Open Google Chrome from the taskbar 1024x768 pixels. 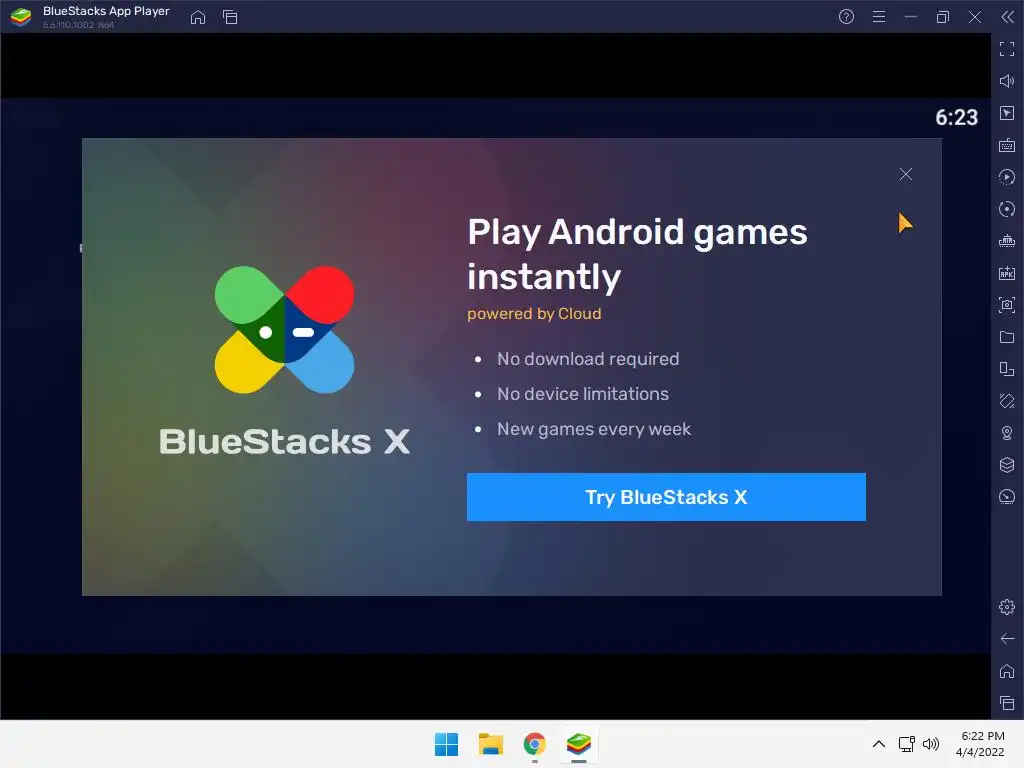click(x=534, y=744)
